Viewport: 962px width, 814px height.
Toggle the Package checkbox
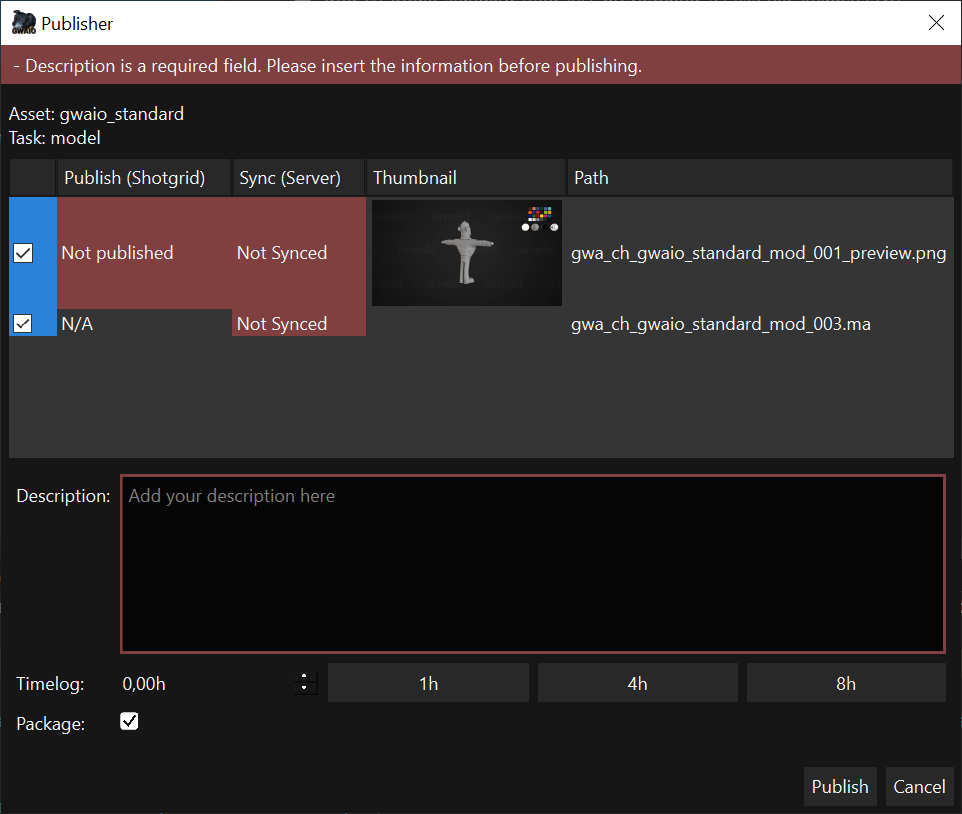coord(129,721)
